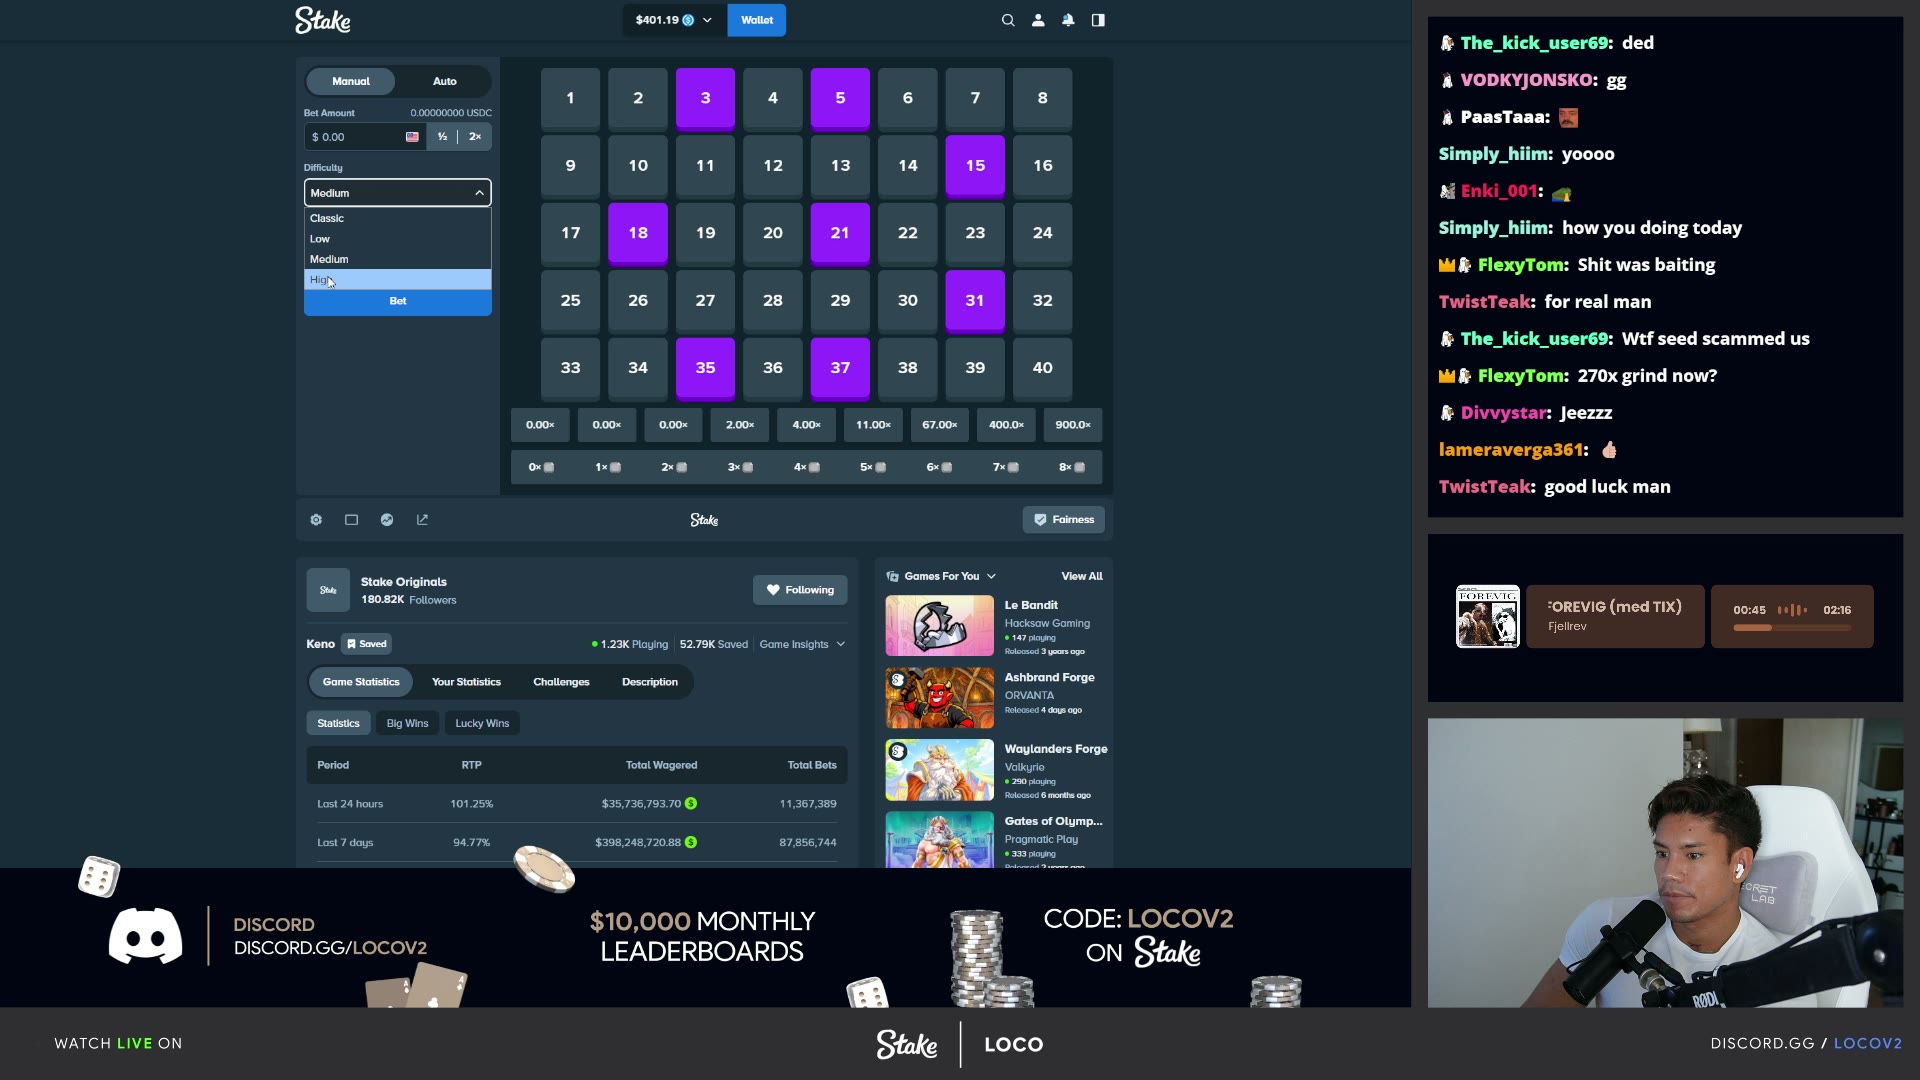Open the search icon in header
1920x1080 pixels.
pos(1008,20)
